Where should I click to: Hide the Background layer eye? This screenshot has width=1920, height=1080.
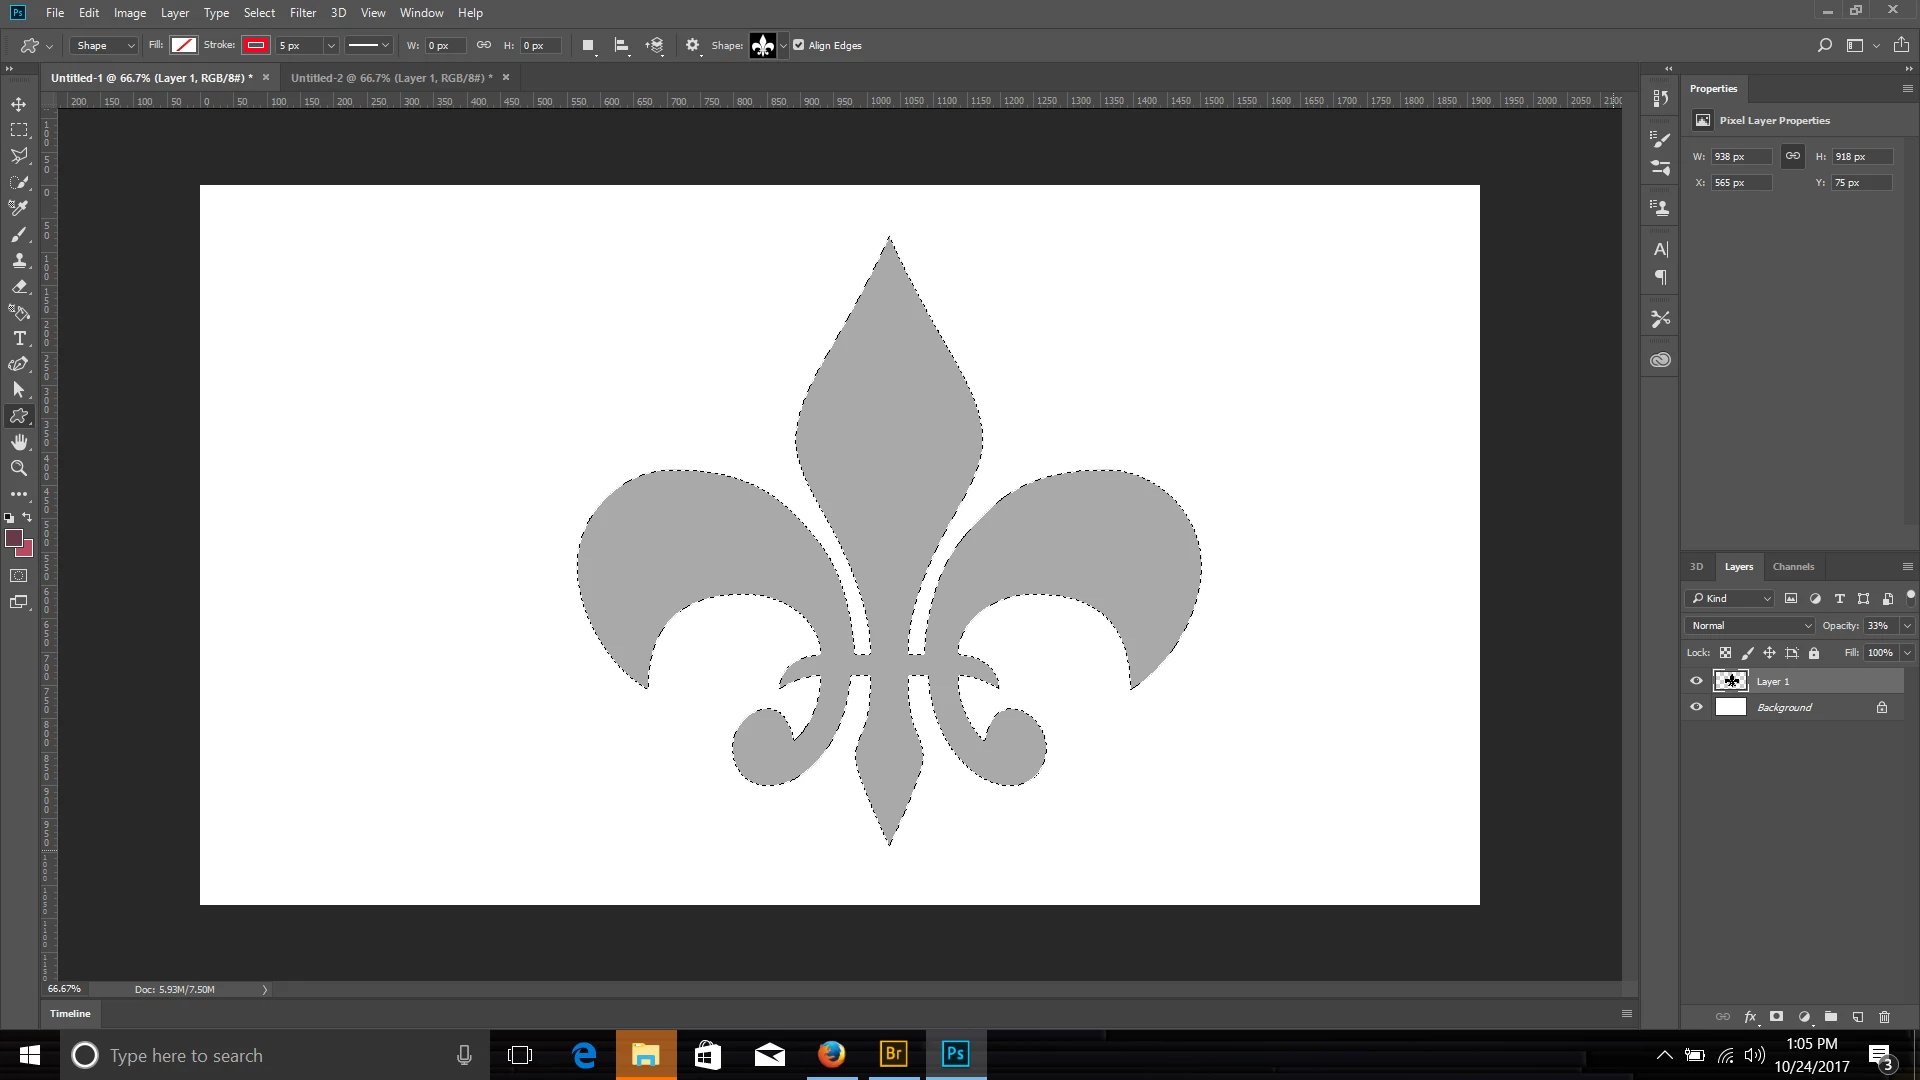click(x=1696, y=707)
